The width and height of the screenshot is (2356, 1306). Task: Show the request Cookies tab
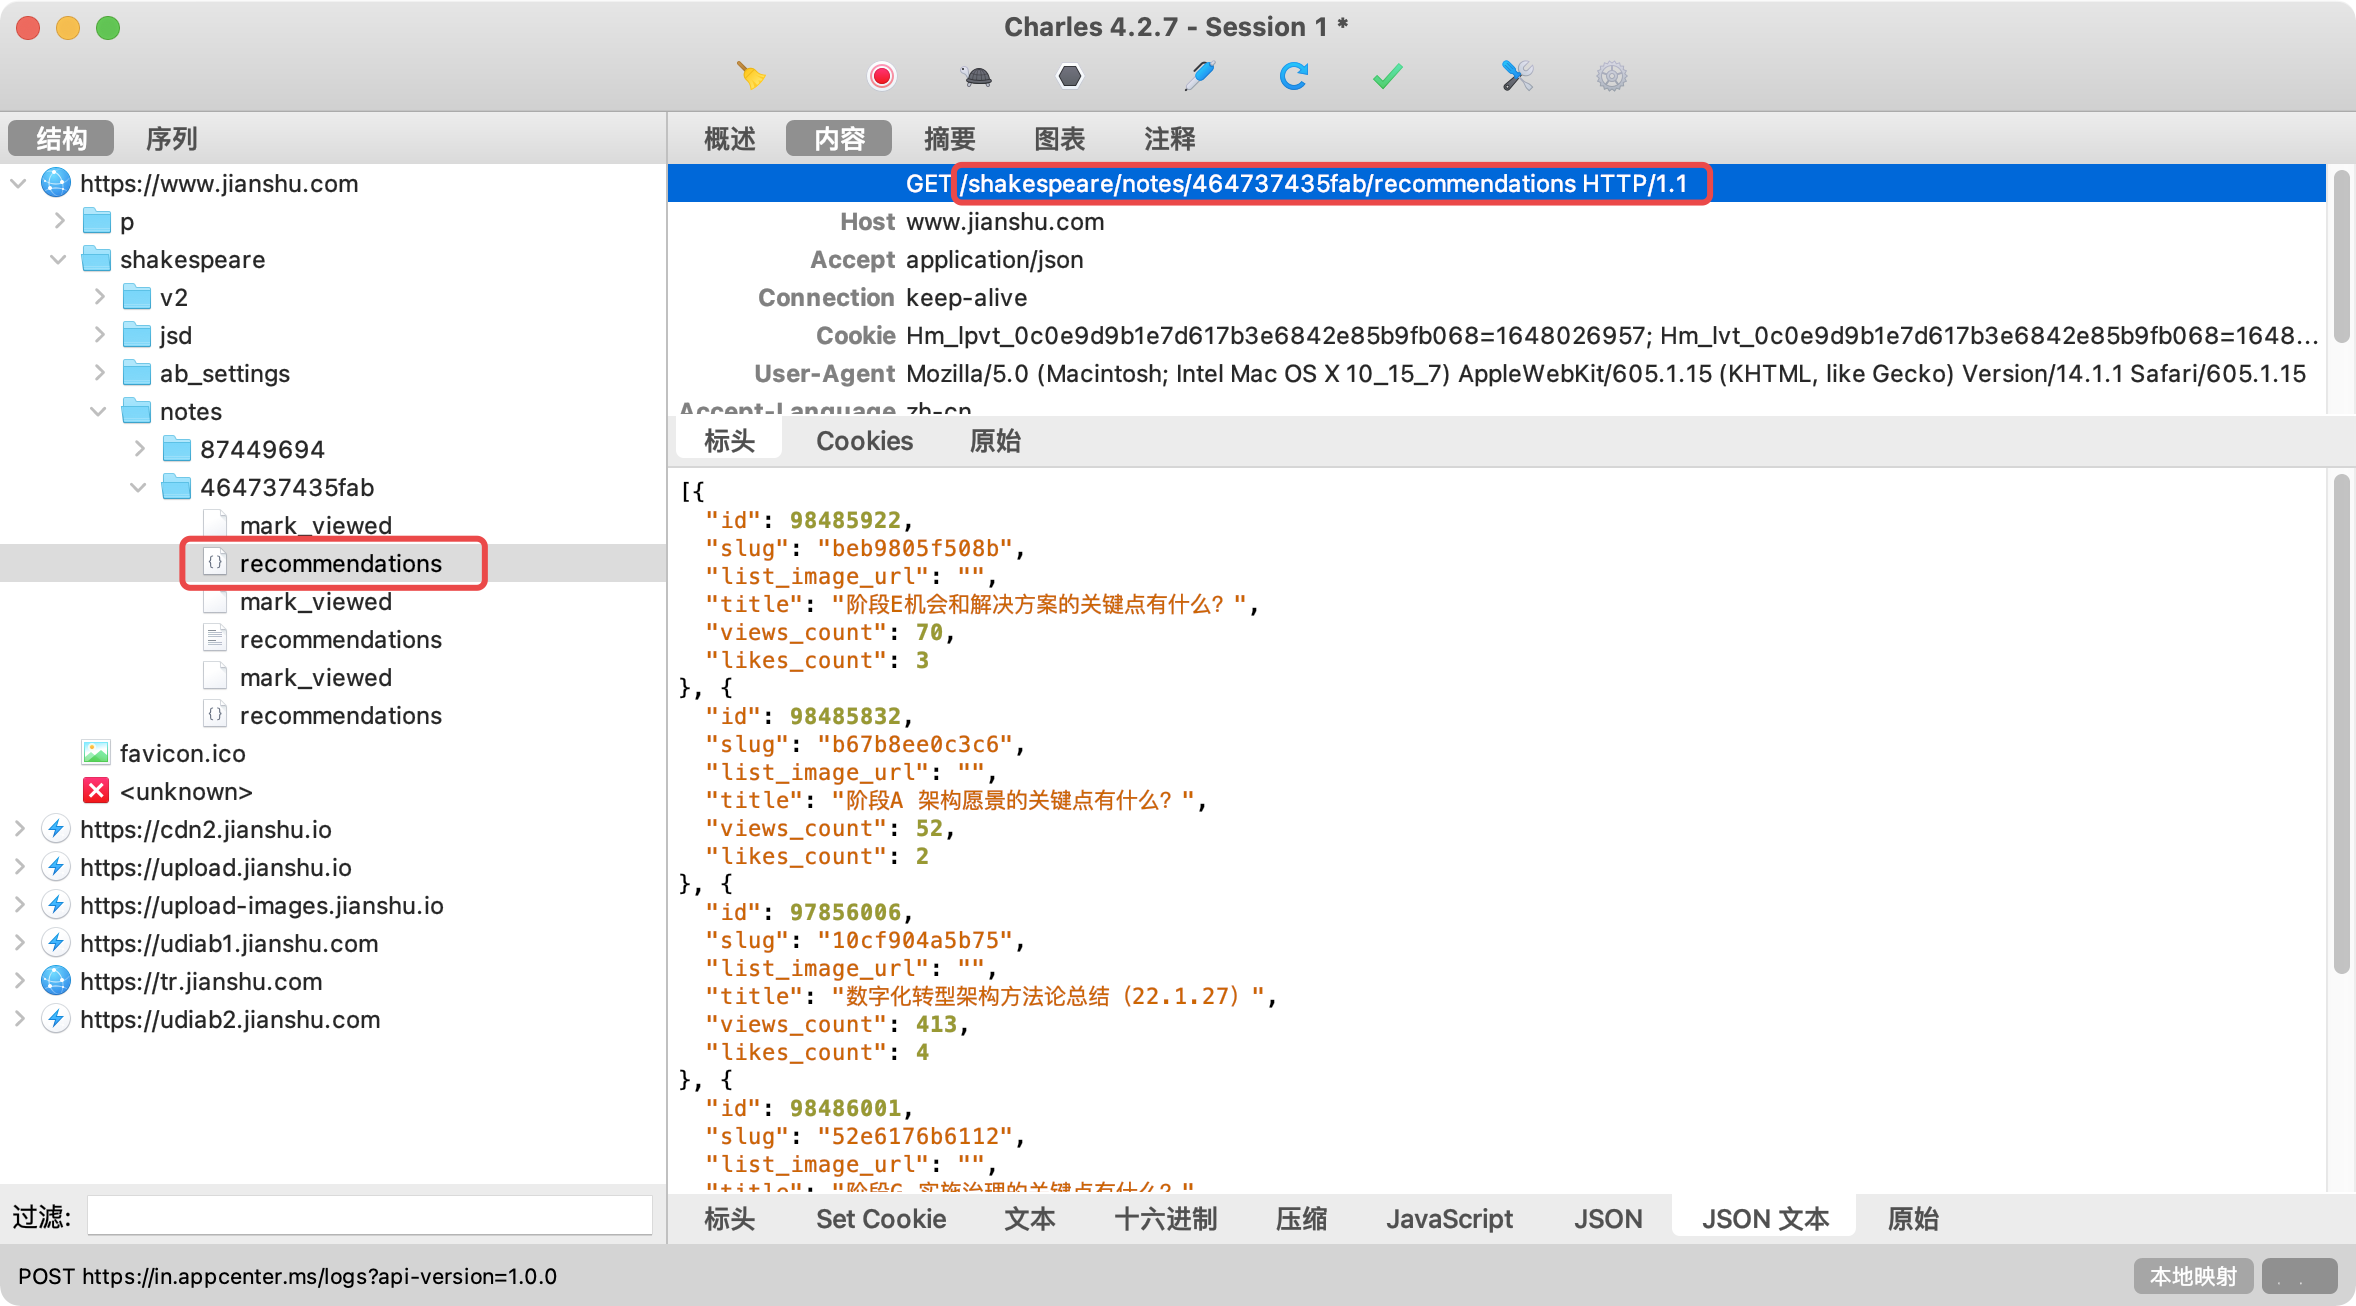[x=864, y=441]
